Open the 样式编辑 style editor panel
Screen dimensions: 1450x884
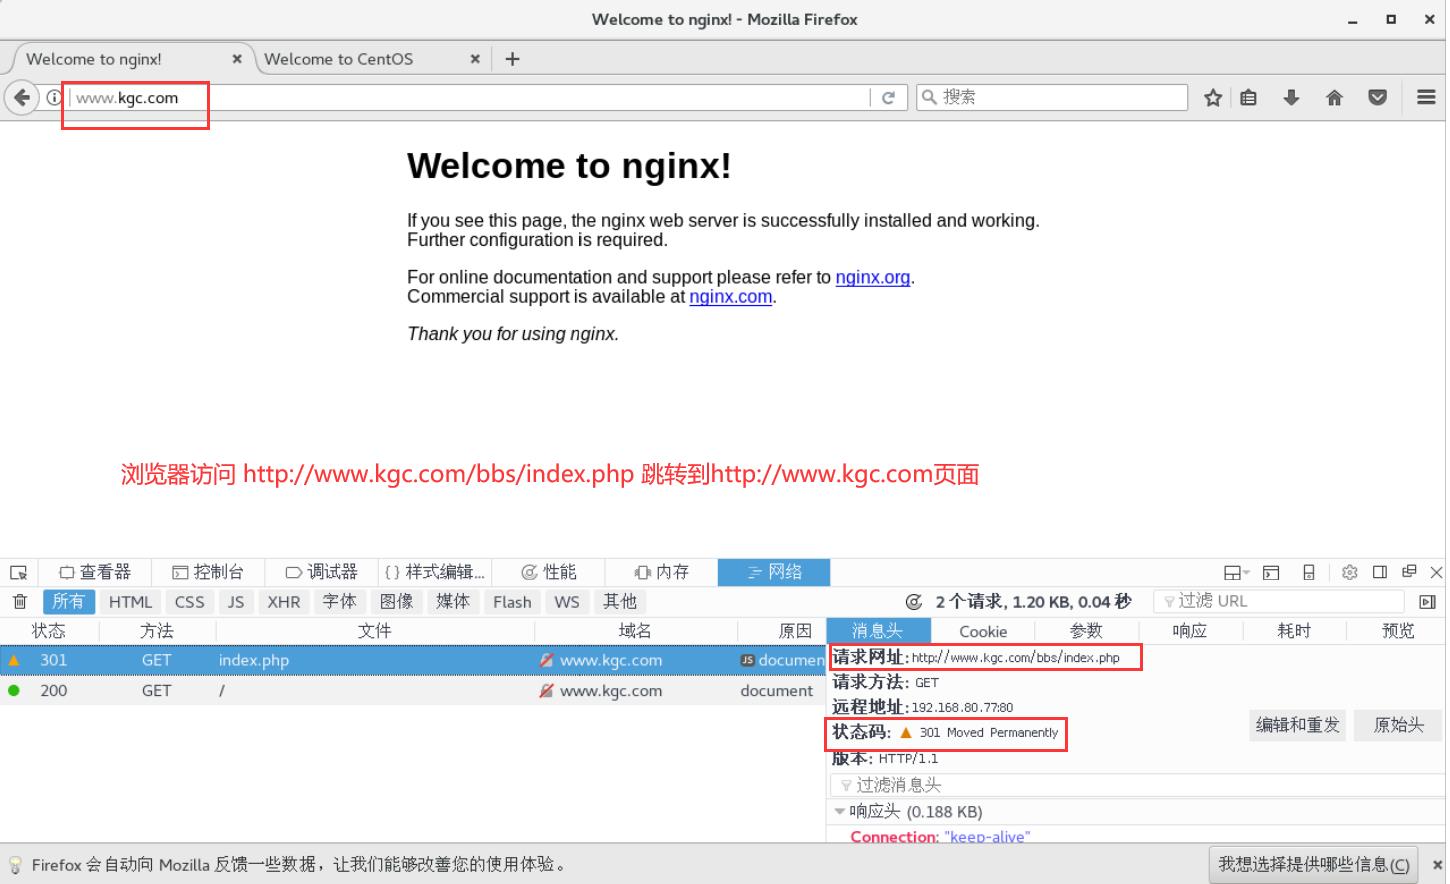434,572
